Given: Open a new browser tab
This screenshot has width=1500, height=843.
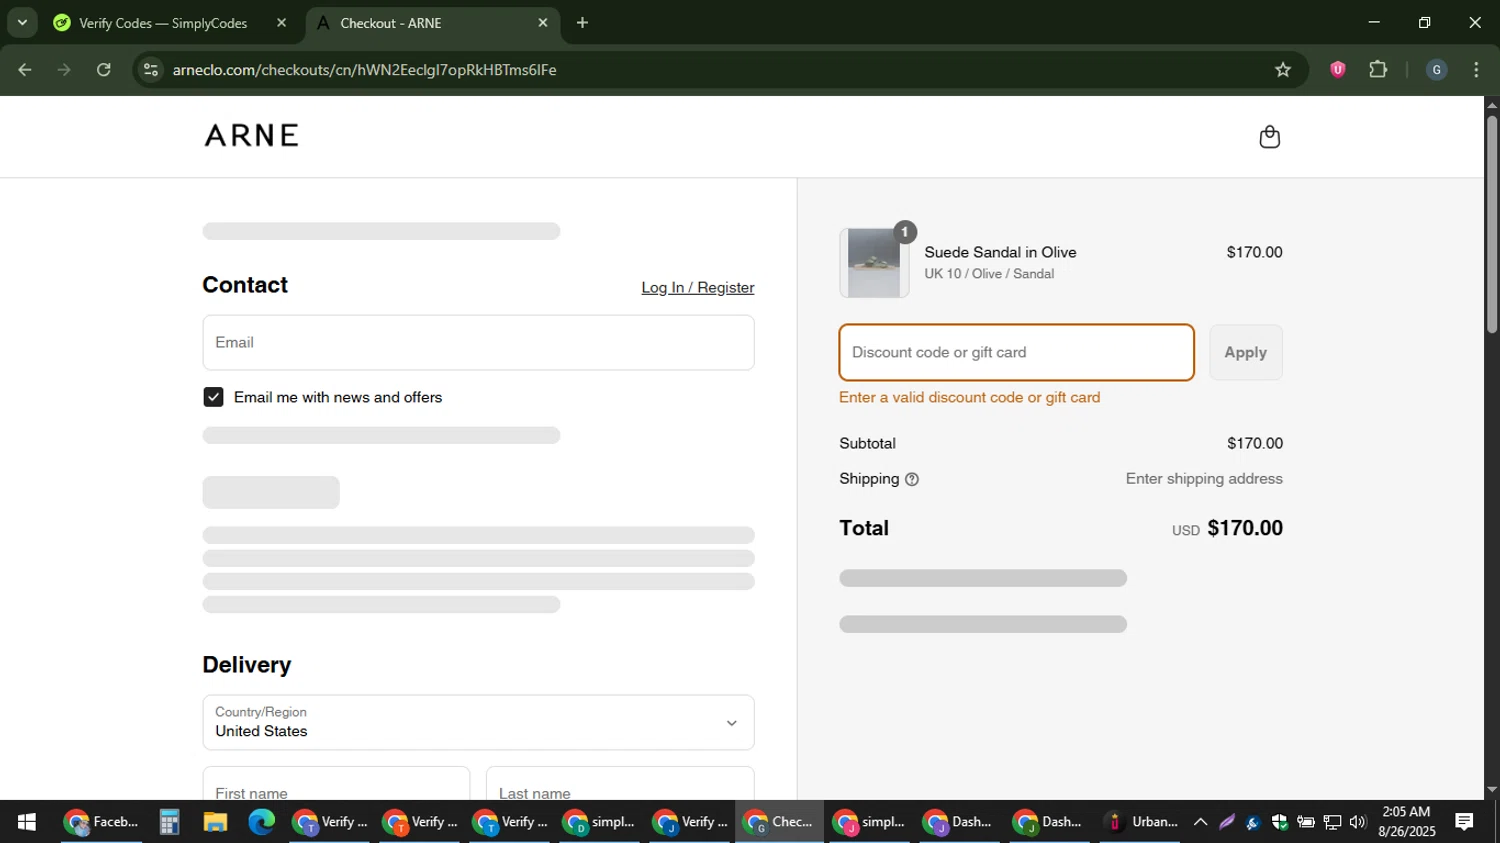Looking at the screenshot, I should coord(582,22).
